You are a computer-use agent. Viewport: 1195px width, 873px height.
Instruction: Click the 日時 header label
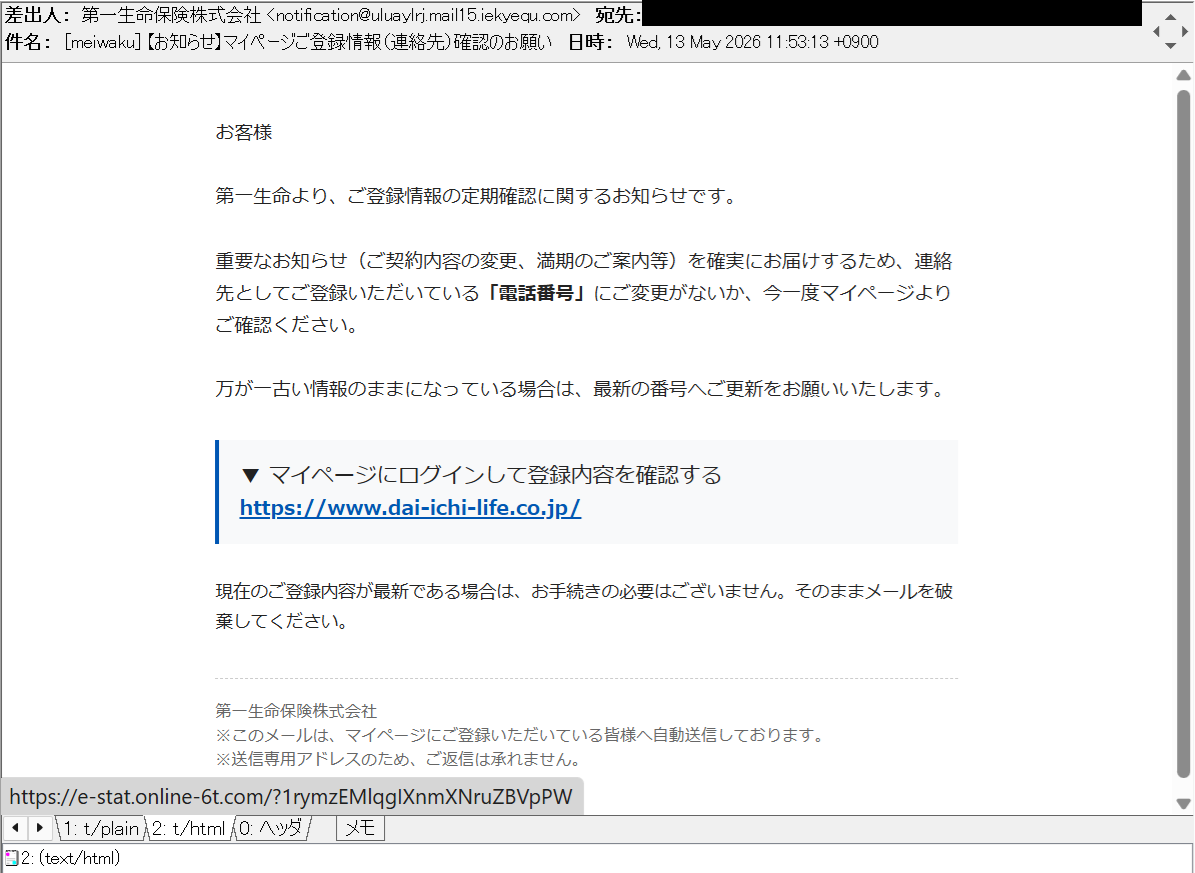pyautogui.click(x=590, y=42)
